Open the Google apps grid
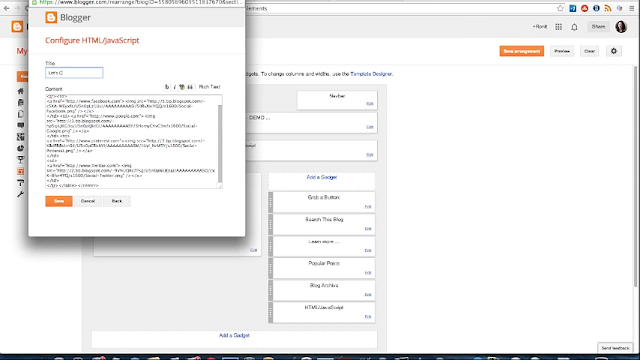The width and height of the screenshot is (640, 360). pos(558,27)
